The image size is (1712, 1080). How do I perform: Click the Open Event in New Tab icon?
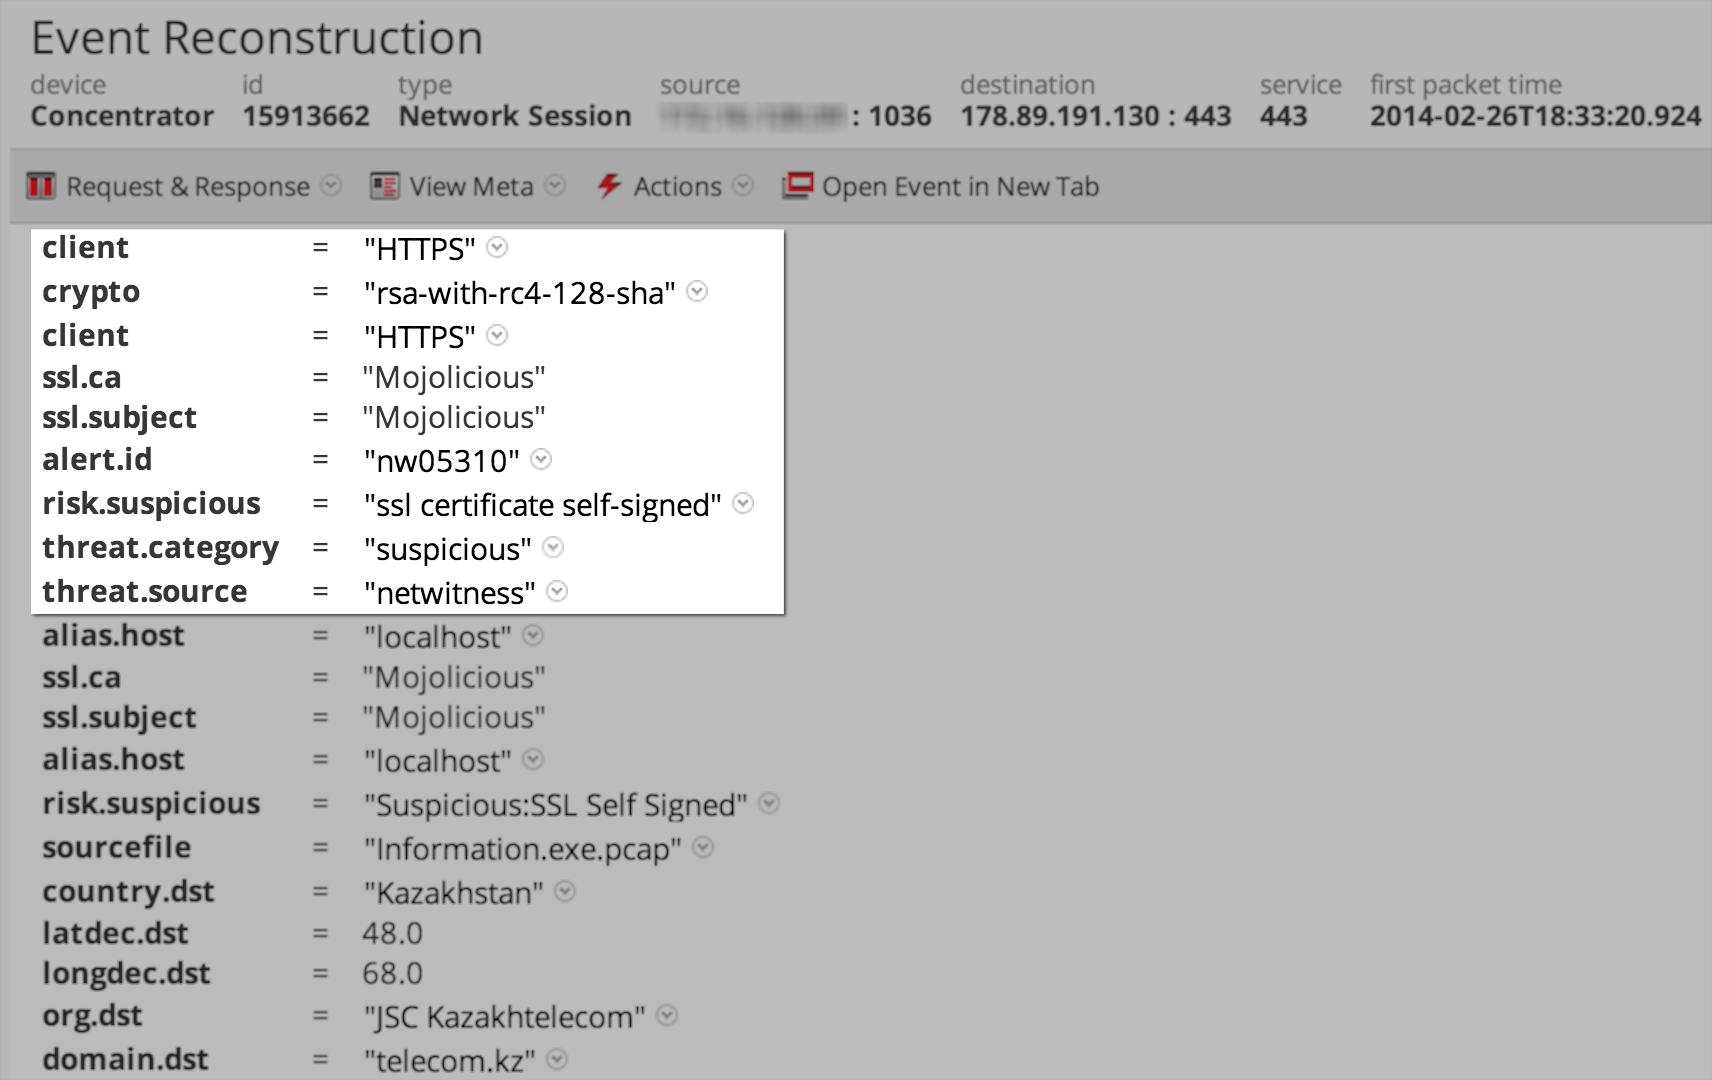coord(797,186)
